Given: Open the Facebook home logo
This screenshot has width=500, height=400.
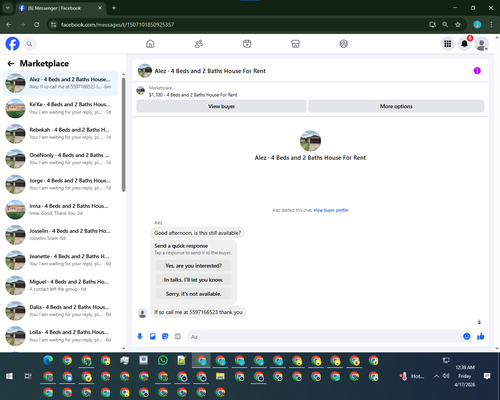Looking at the screenshot, I should coord(12,44).
